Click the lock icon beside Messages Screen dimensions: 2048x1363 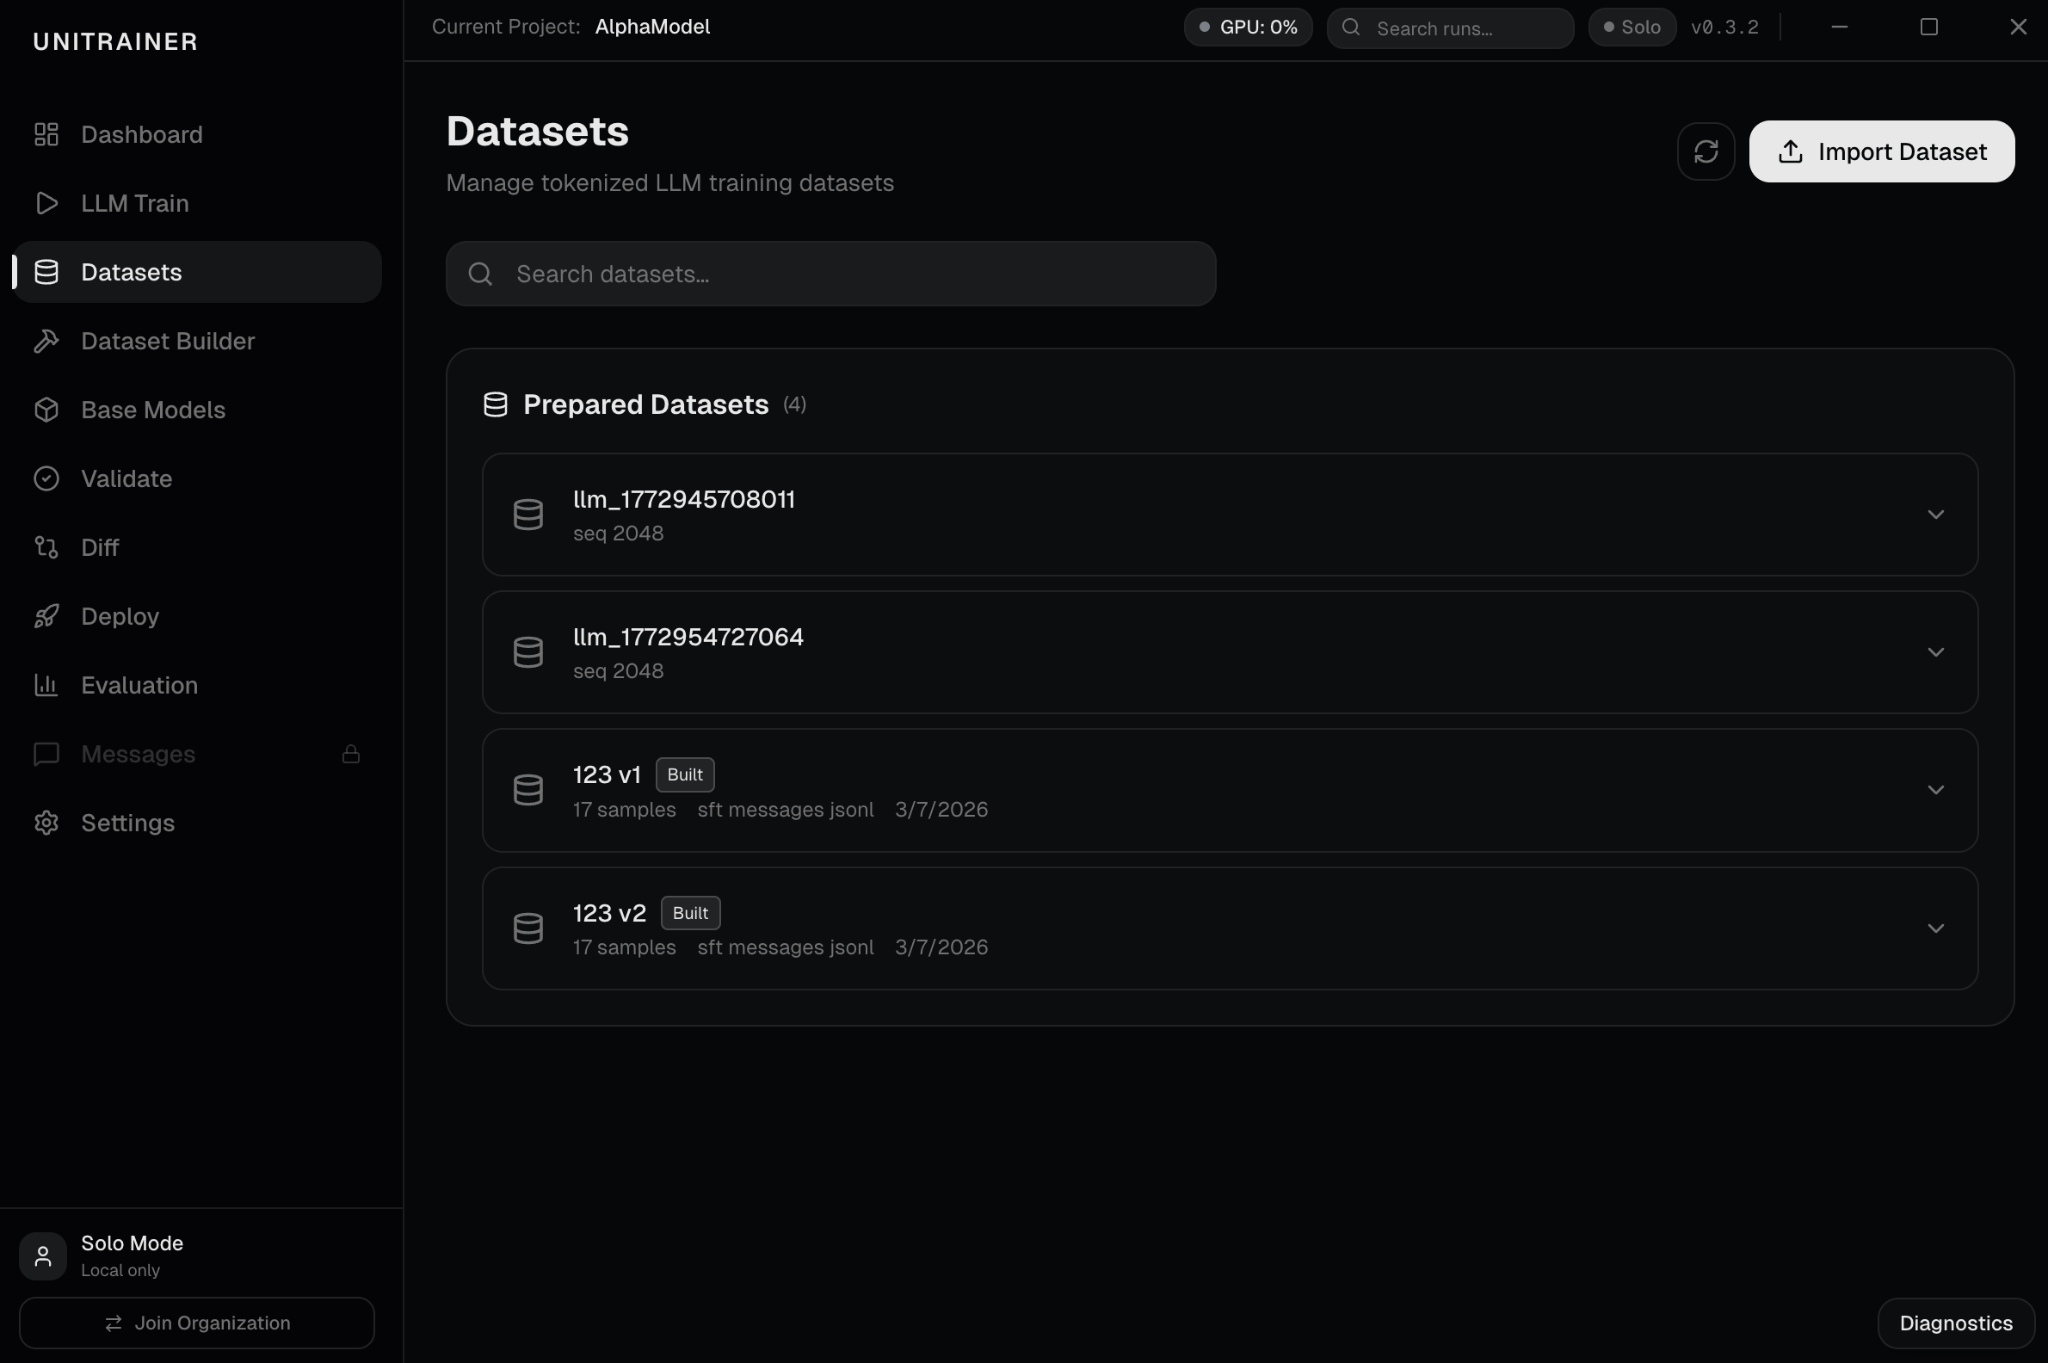351,754
